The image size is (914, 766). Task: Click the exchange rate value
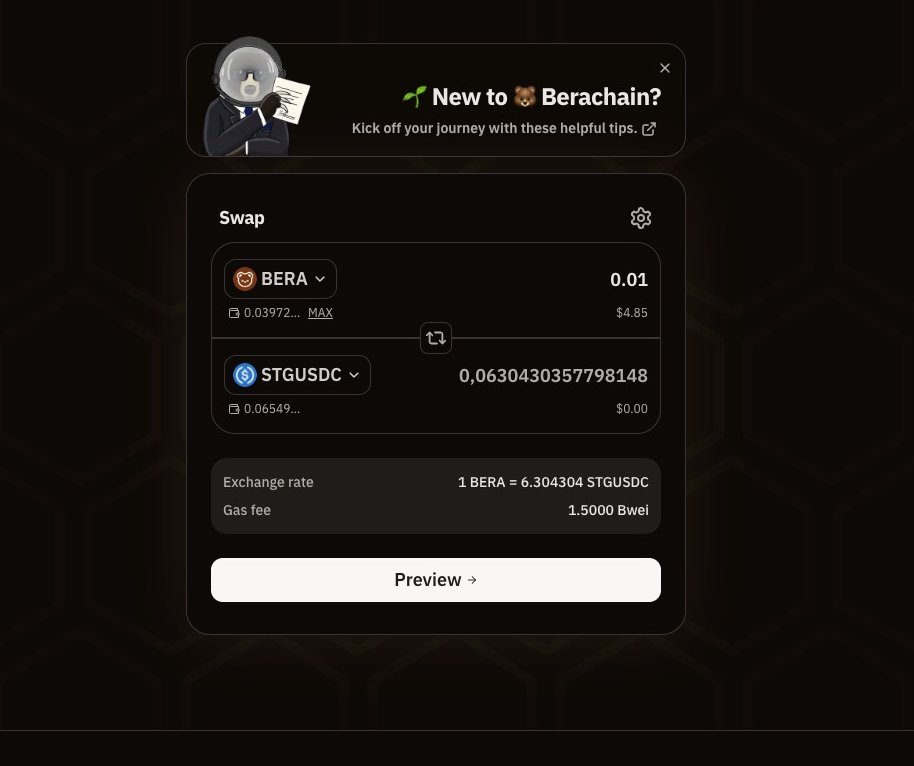553,483
